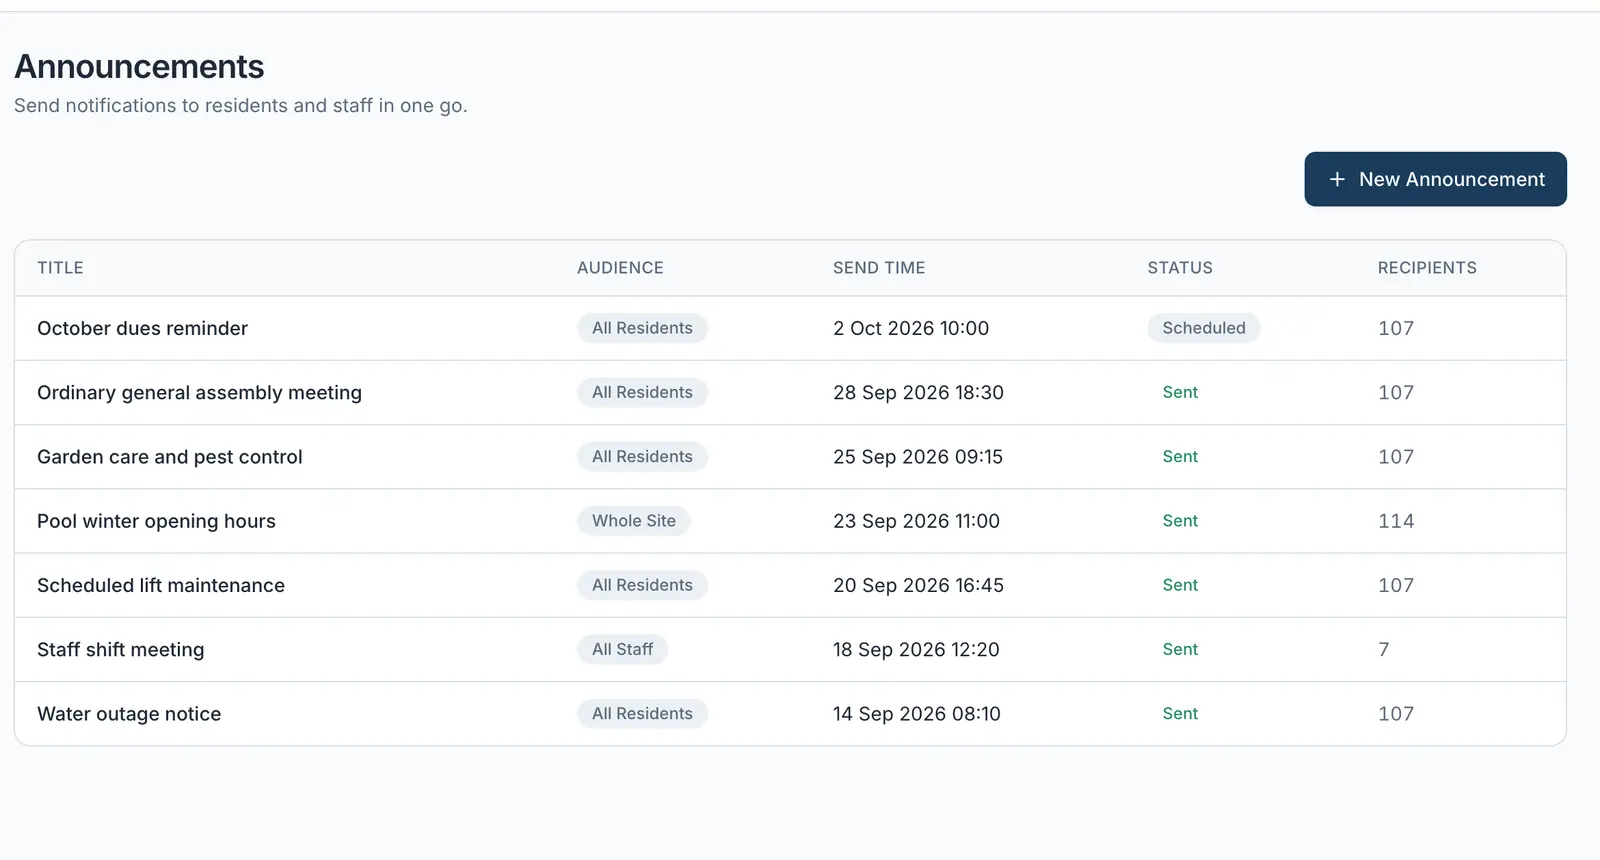Click send time 23 Sep 2026 11:00
Image resolution: width=1600 pixels, height=860 pixels.
tap(916, 521)
